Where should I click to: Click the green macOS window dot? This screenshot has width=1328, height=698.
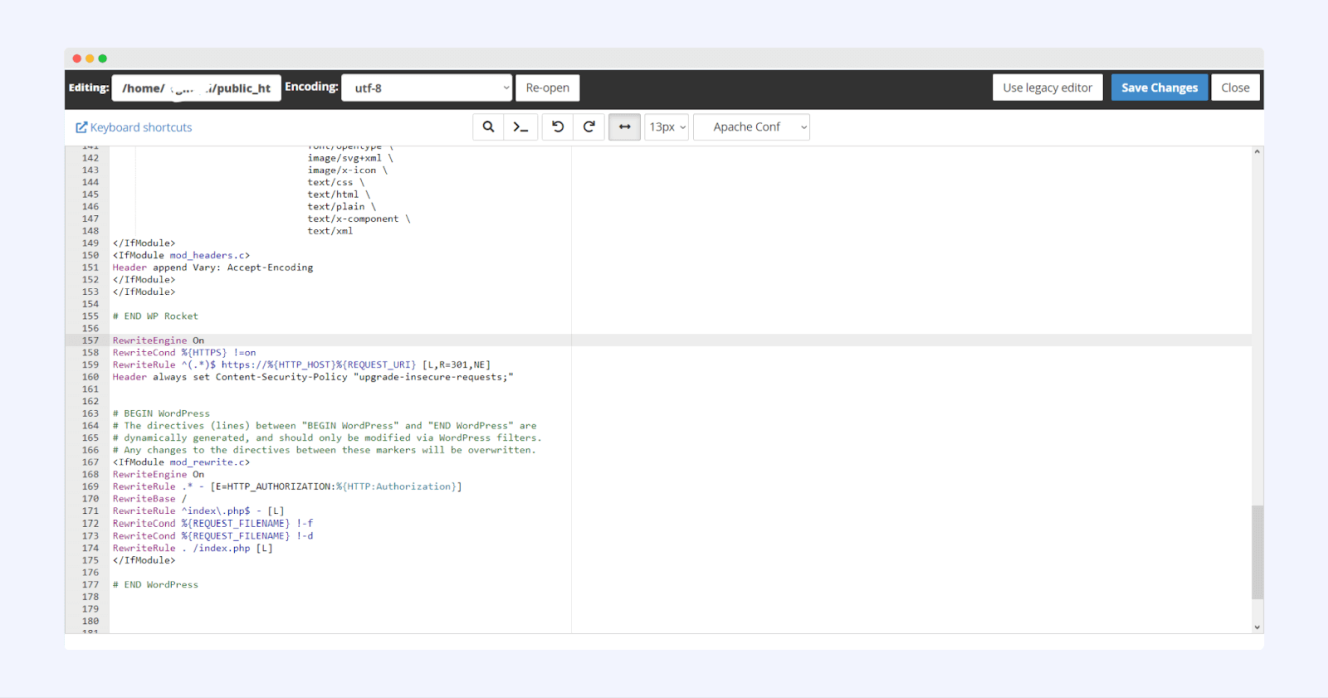[x=102, y=59]
